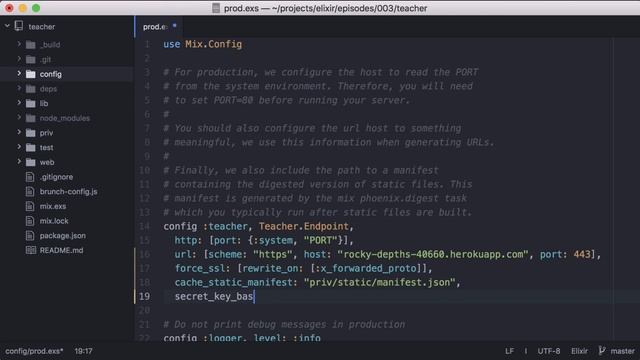Viewport: 640px width, 360px height.
Task: Open the UTF-8 encoding selector
Action: (x=549, y=351)
